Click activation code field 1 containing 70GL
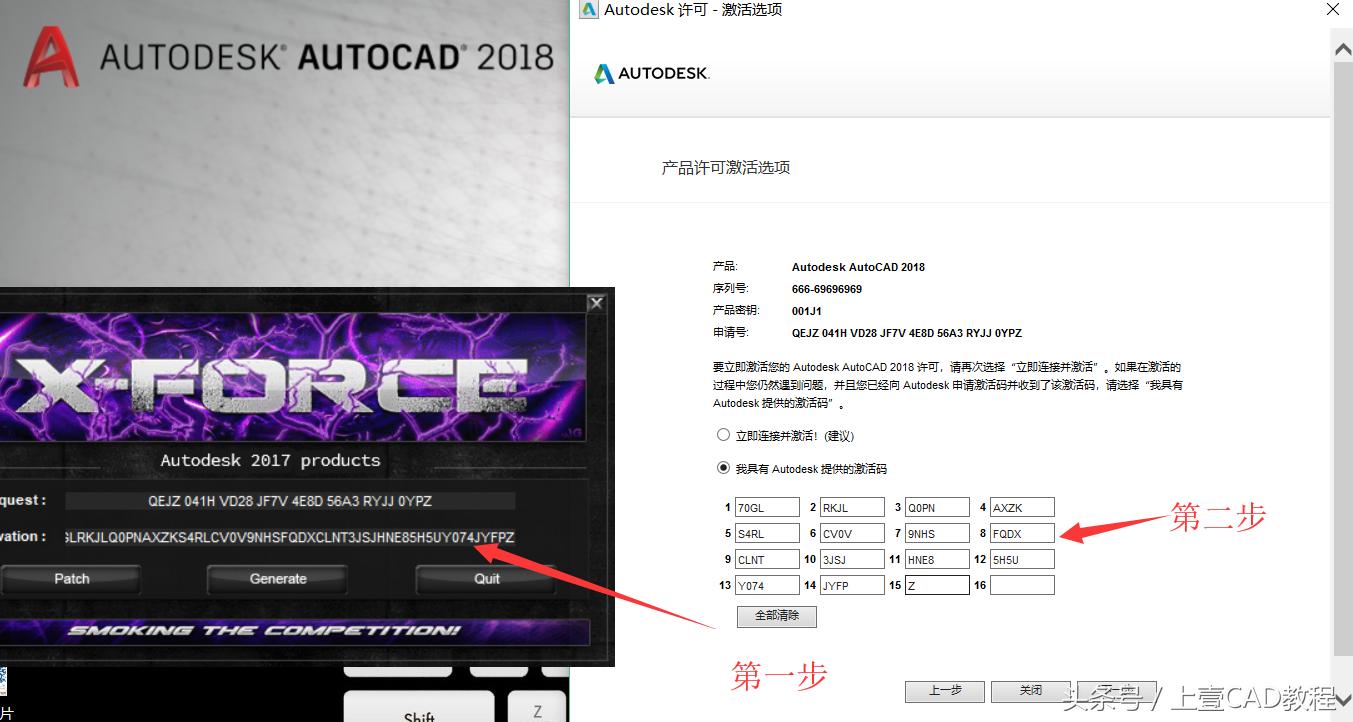Screen dimensions: 1353x722 pyautogui.click(x=767, y=507)
